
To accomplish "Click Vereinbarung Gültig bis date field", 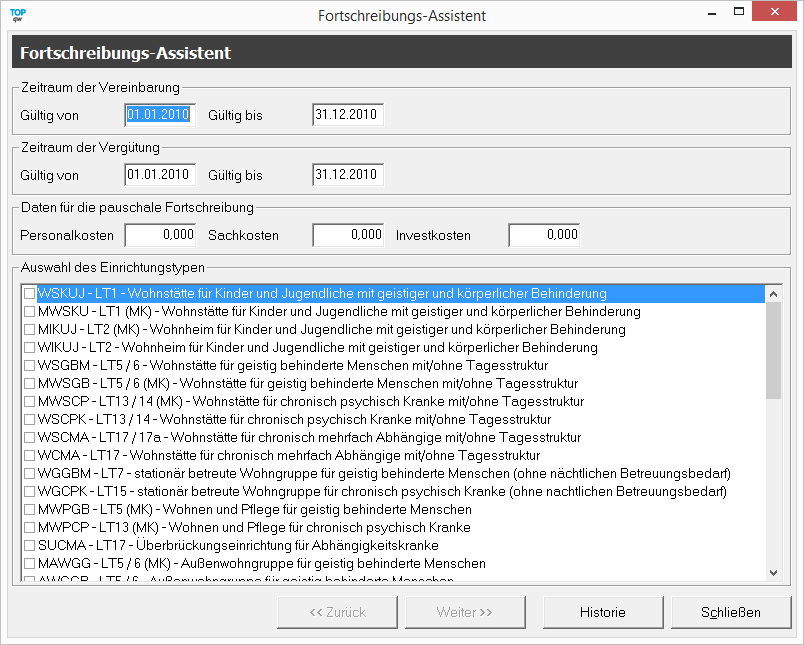I will (347, 115).
